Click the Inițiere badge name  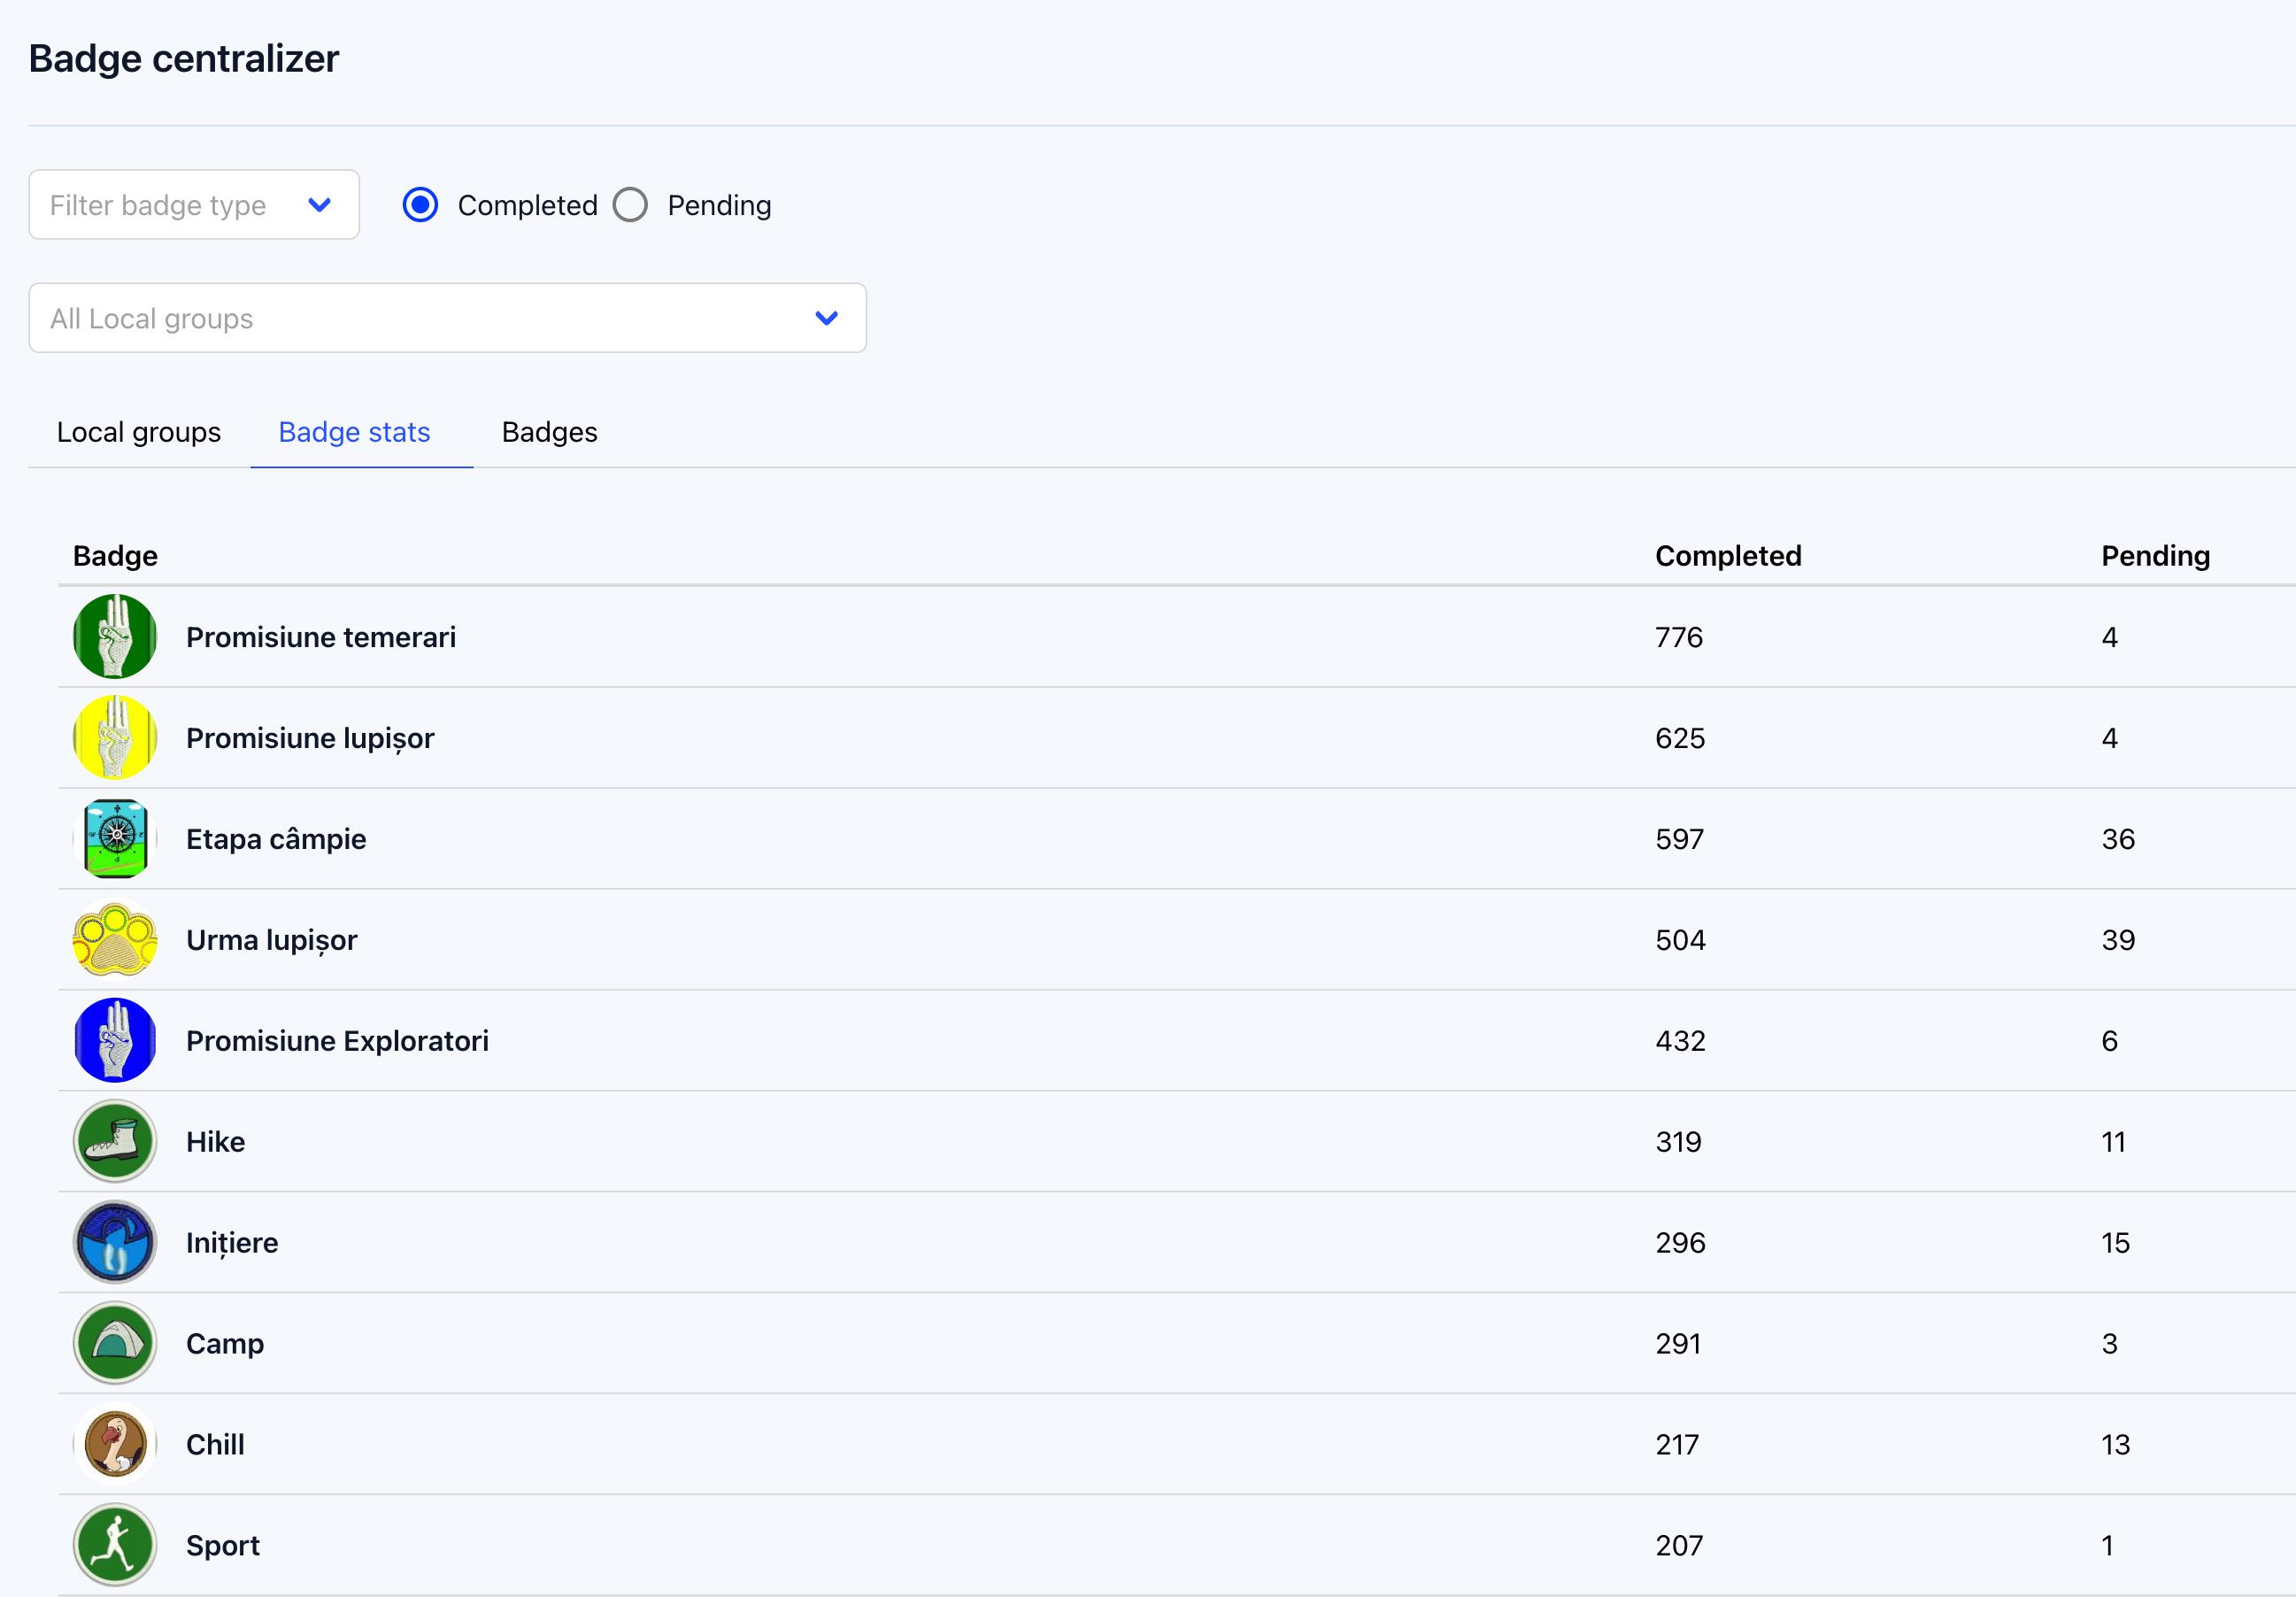(x=232, y=1243)
